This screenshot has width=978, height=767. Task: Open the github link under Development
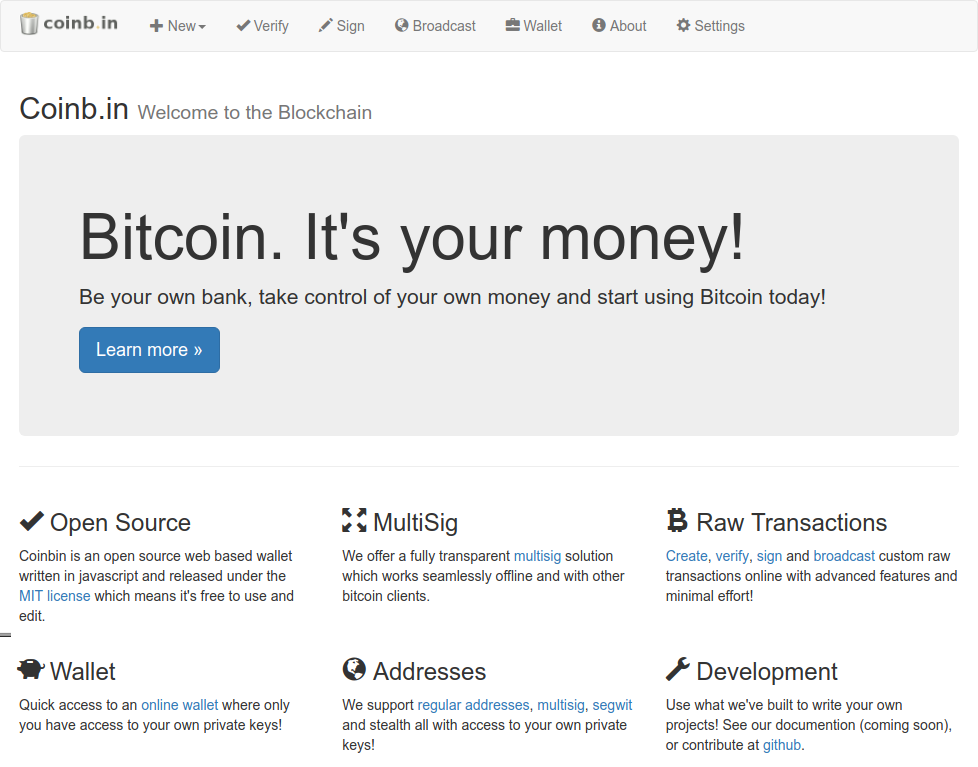pos(782,745)
